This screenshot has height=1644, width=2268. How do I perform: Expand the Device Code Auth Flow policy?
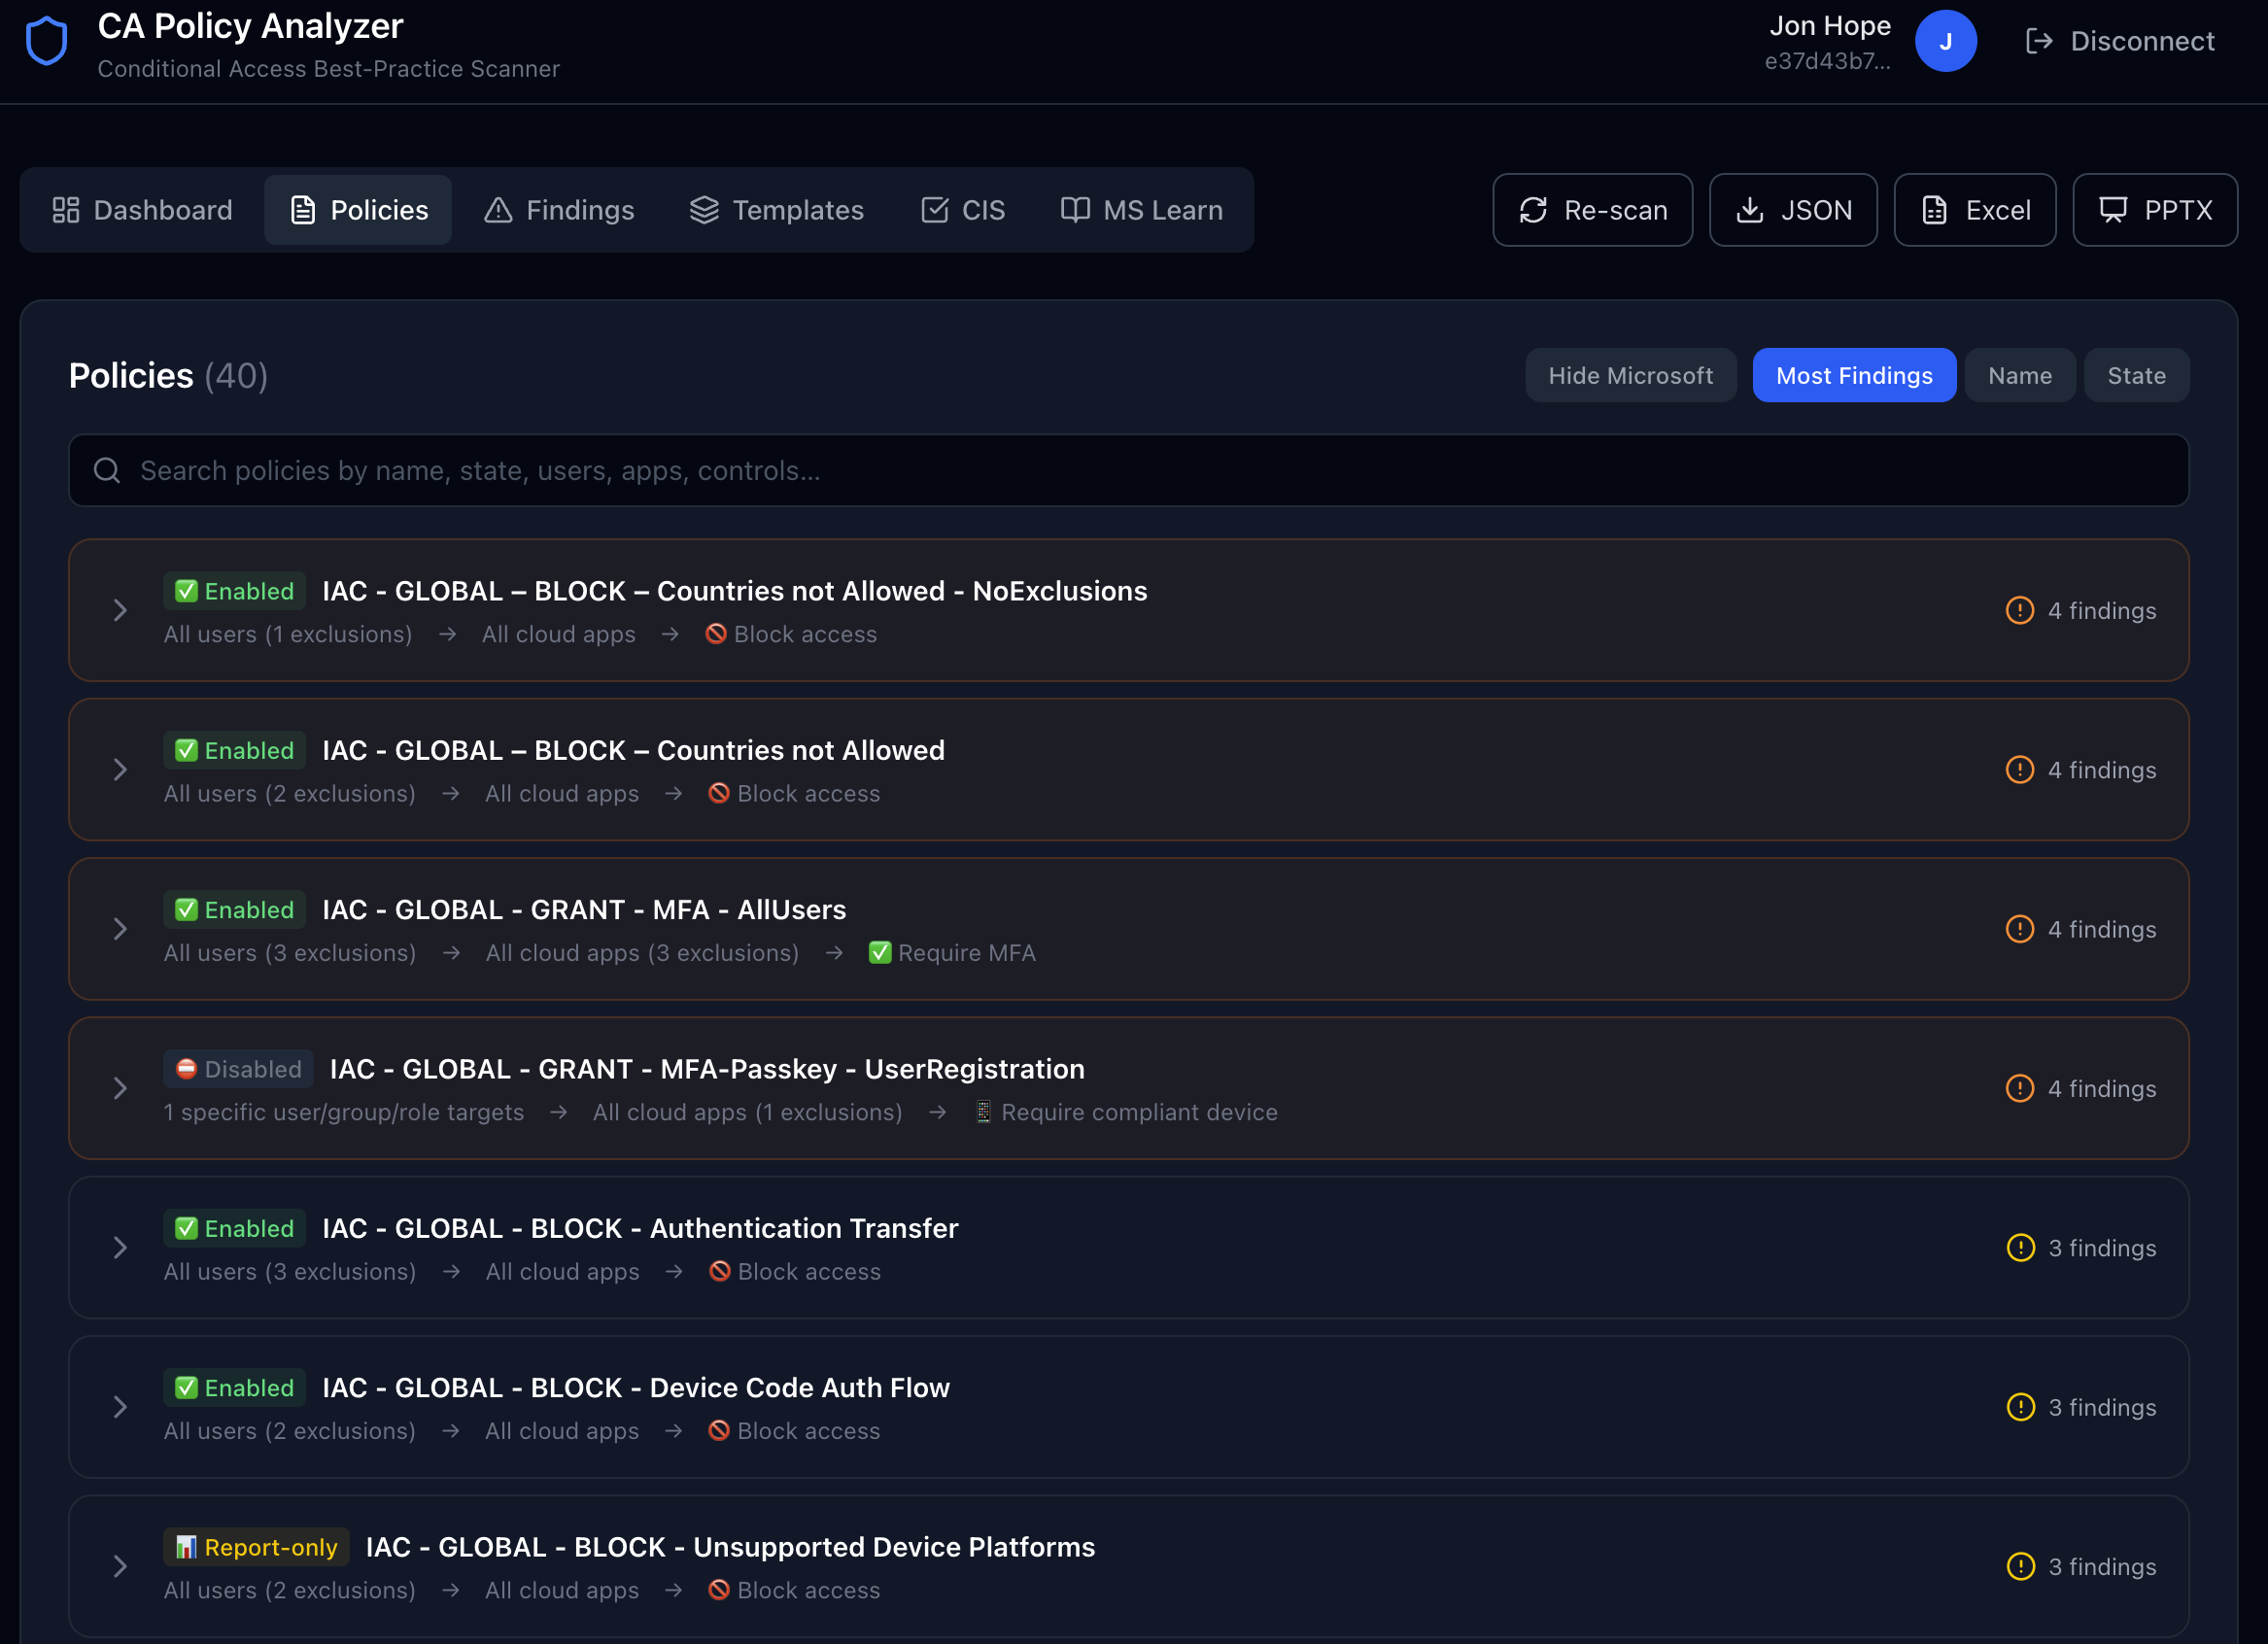120,1407
